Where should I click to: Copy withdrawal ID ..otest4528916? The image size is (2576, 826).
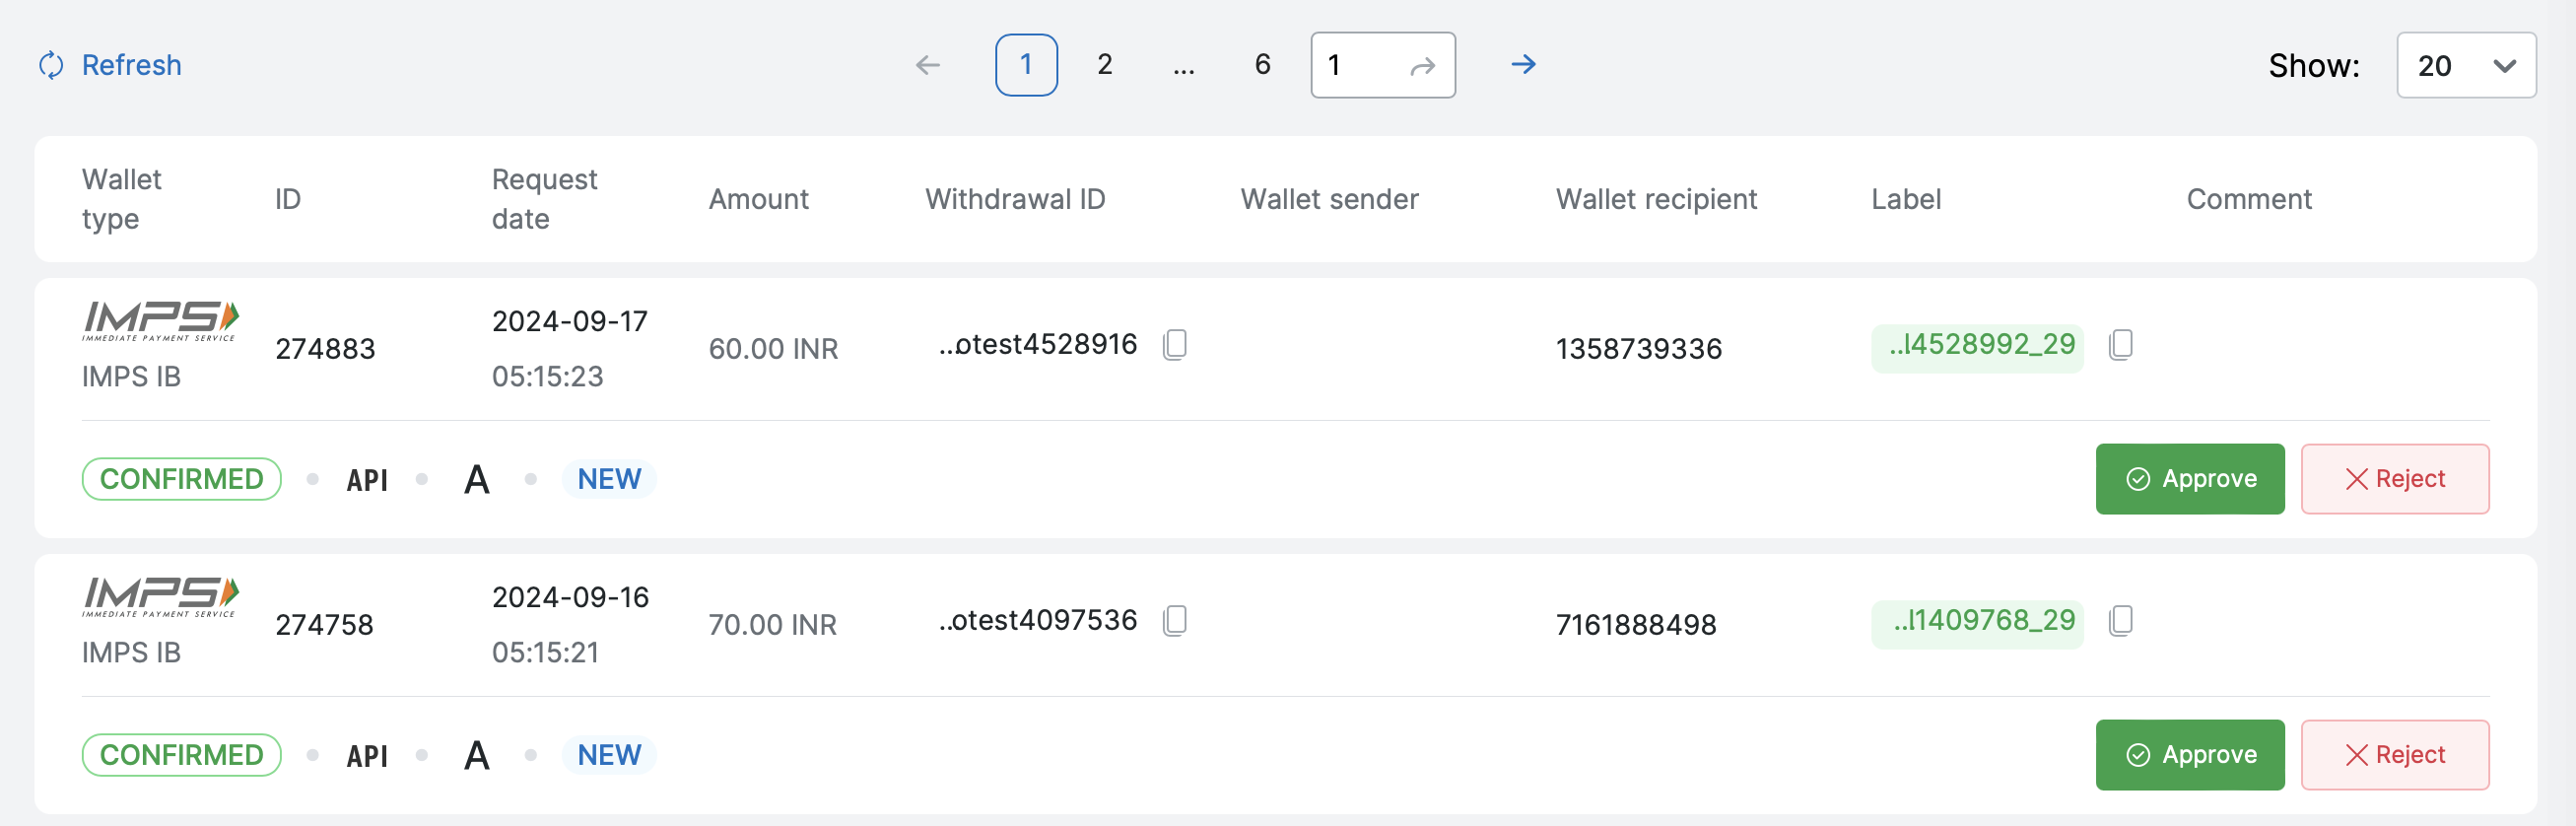(1175, 345)
